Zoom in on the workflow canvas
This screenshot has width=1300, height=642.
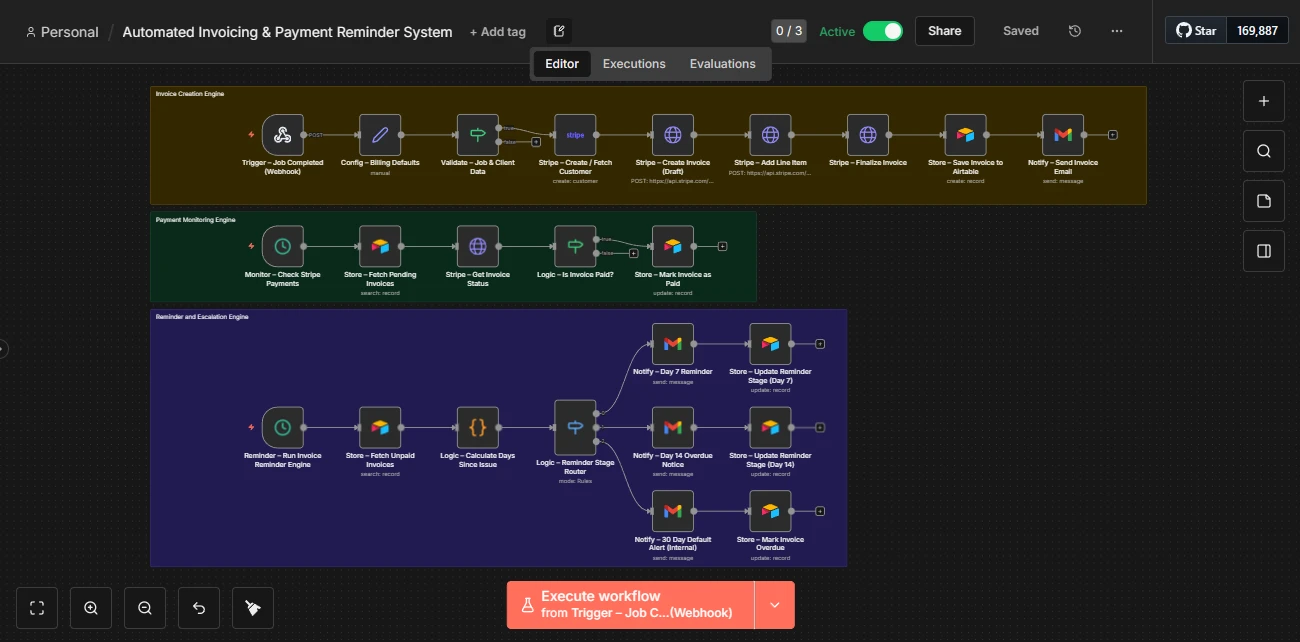pyautogui.click(x=91, y=607)
